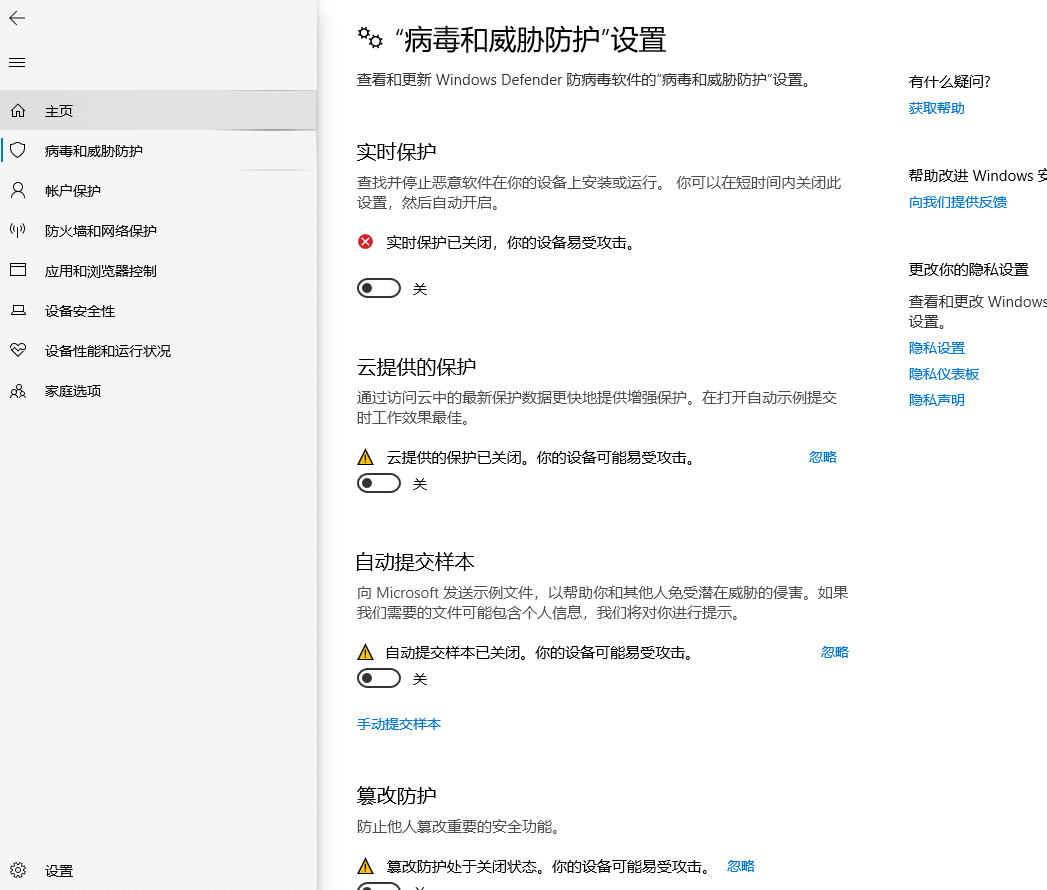Click the back arrow at top left
The width and height of the screenshot is (1047, 890).
(17, 18)
